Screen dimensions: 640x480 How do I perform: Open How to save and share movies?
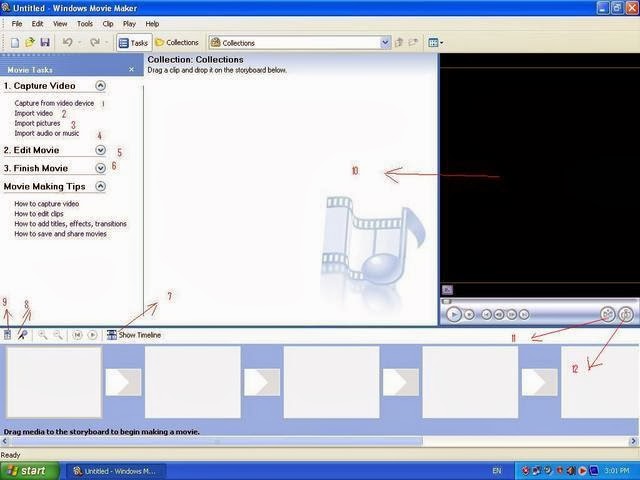60,234
